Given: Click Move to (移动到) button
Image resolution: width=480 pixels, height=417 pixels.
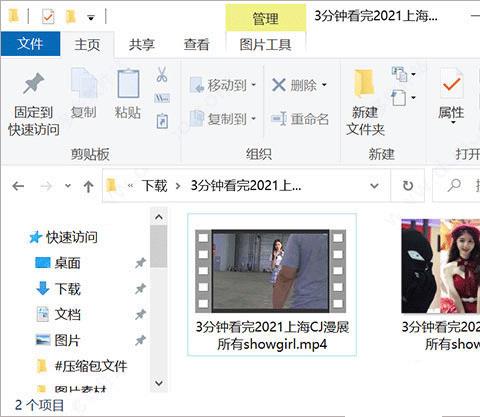Looking at the screenshot, I should pyautogui.click(x=223, y=85).
